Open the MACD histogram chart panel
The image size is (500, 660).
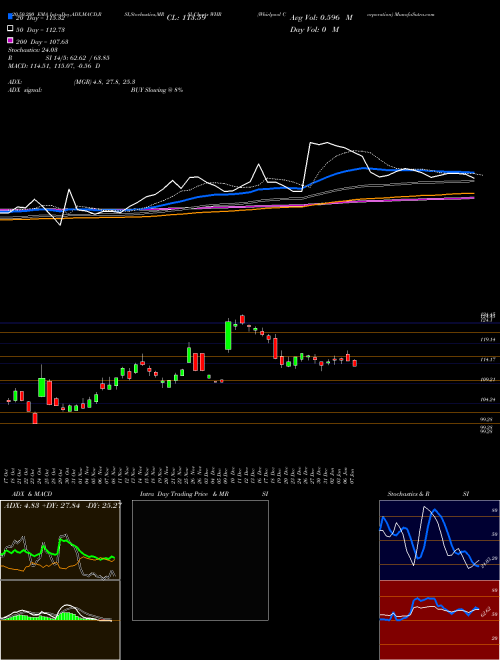[60, 620]
